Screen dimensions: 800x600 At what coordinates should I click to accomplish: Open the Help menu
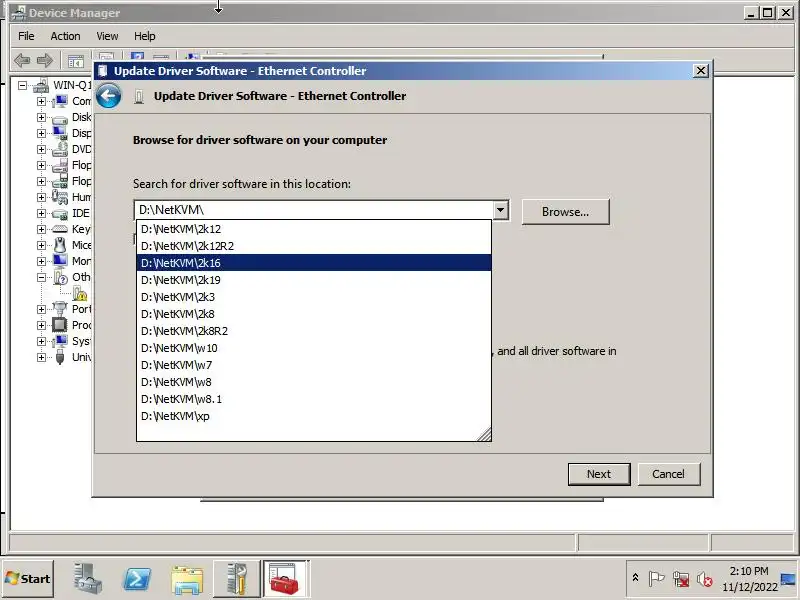pos(144,36)
